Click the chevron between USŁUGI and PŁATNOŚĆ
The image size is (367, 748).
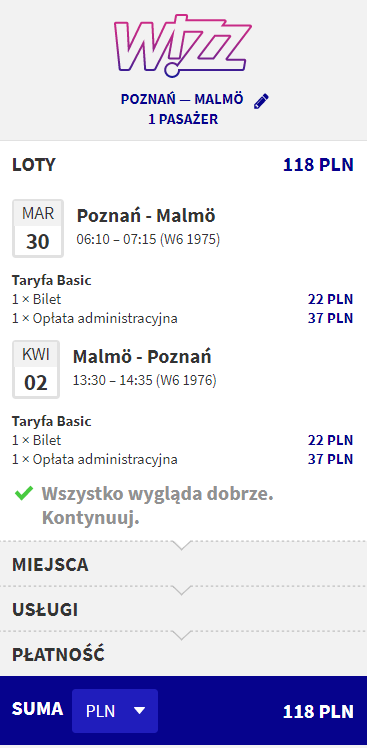(x=182, y=635)
